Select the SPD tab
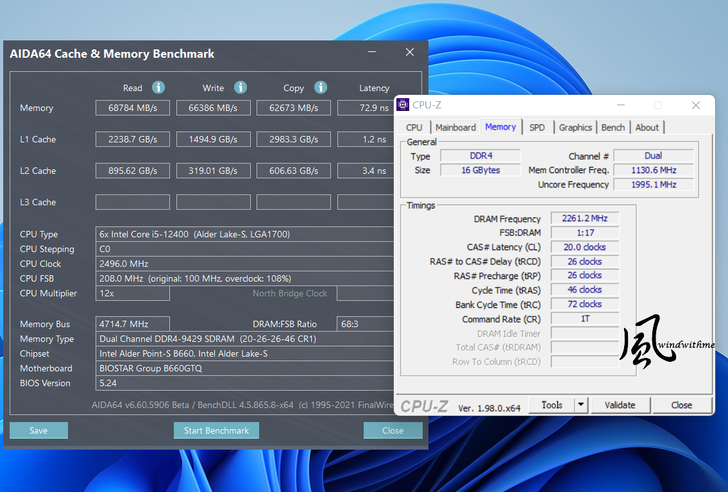This screenshot has width=728, height=492. pyautogui.click(x=537, y=127)
